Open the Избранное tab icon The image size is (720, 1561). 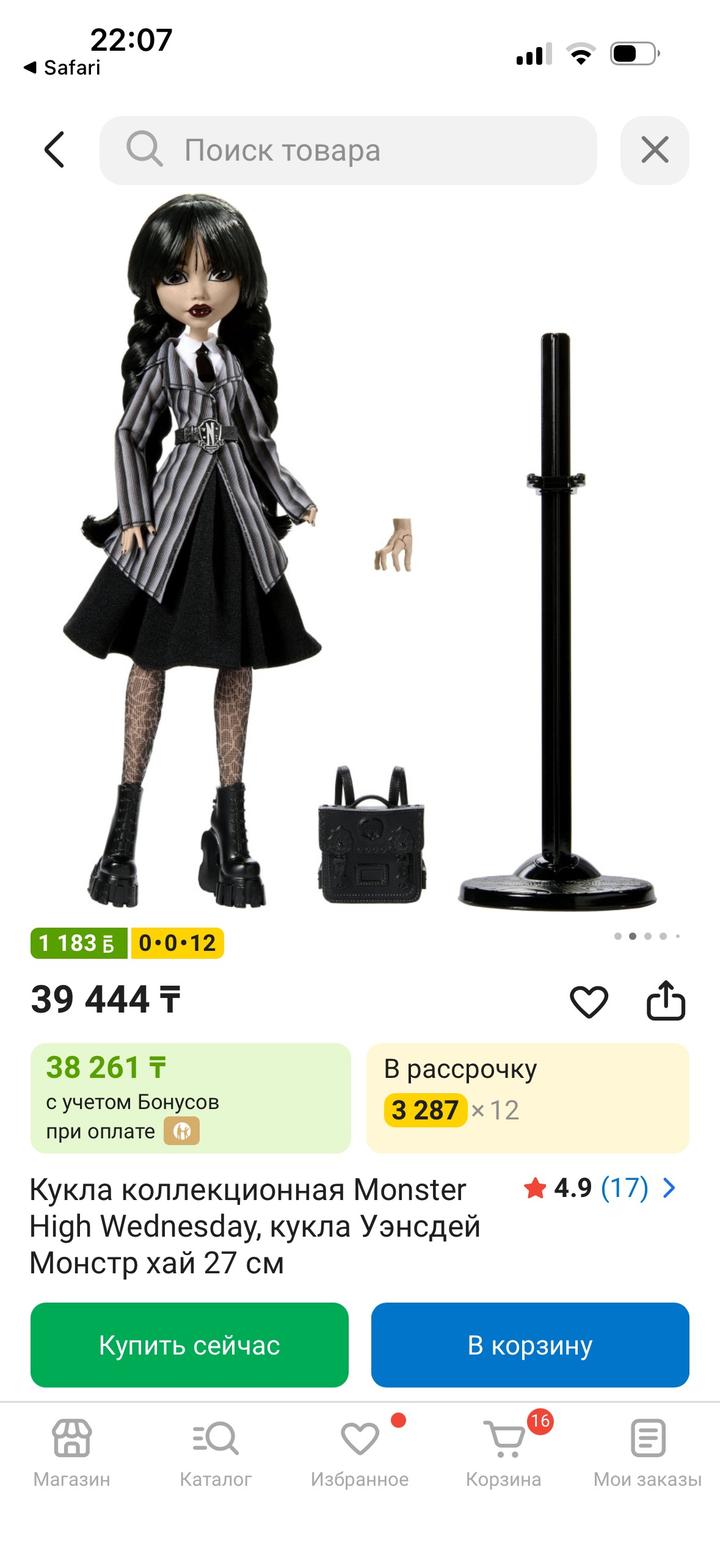click(x=360, y=1439)
